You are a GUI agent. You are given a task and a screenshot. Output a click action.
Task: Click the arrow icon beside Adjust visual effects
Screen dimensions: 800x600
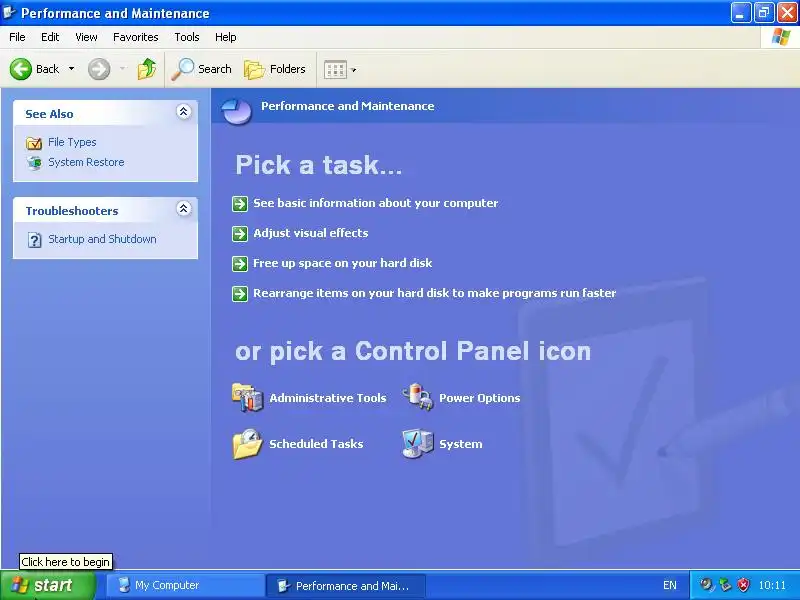pos(240,234)
